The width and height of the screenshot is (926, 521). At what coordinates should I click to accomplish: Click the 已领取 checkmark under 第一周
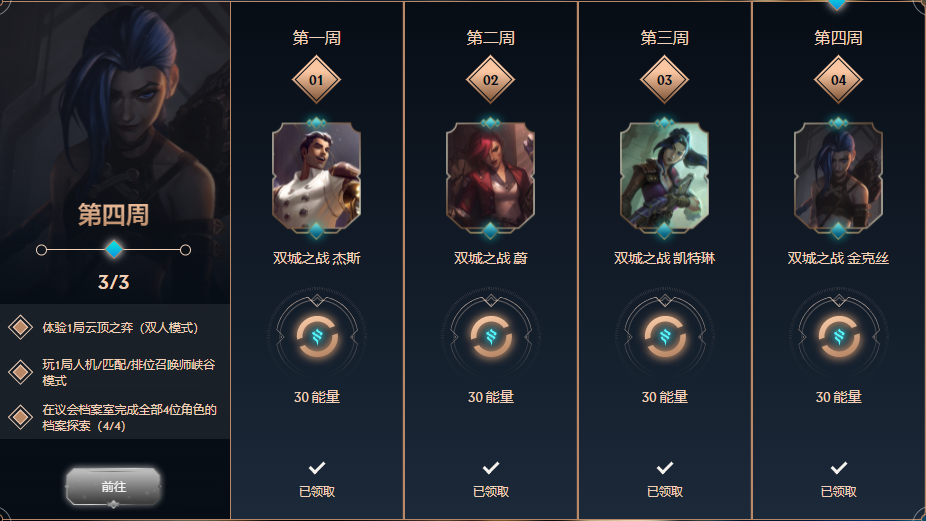317,468
